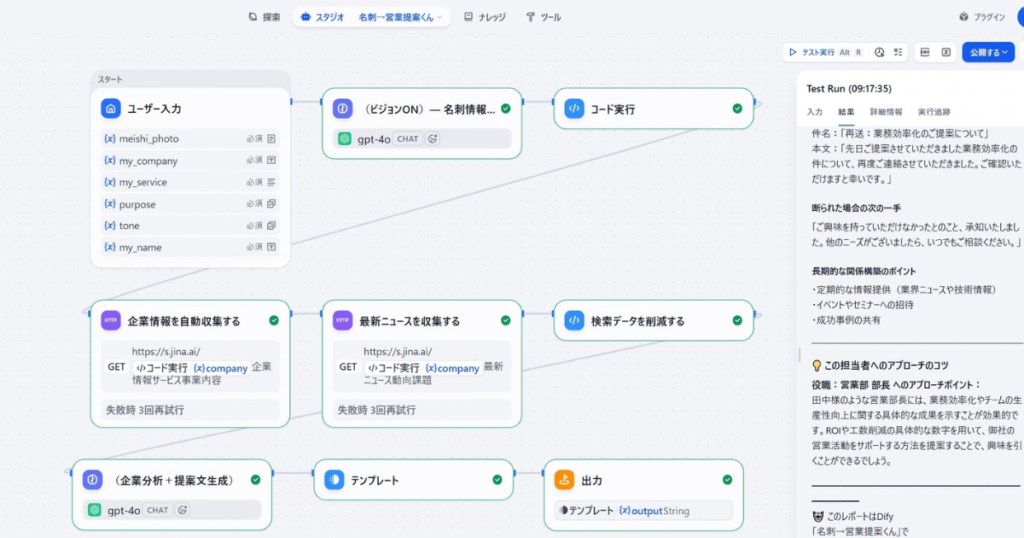The image size is (1024, 538).
Task: Click the gpt-4o model icon in ビジョンON node
Action: tap(344, 138)
